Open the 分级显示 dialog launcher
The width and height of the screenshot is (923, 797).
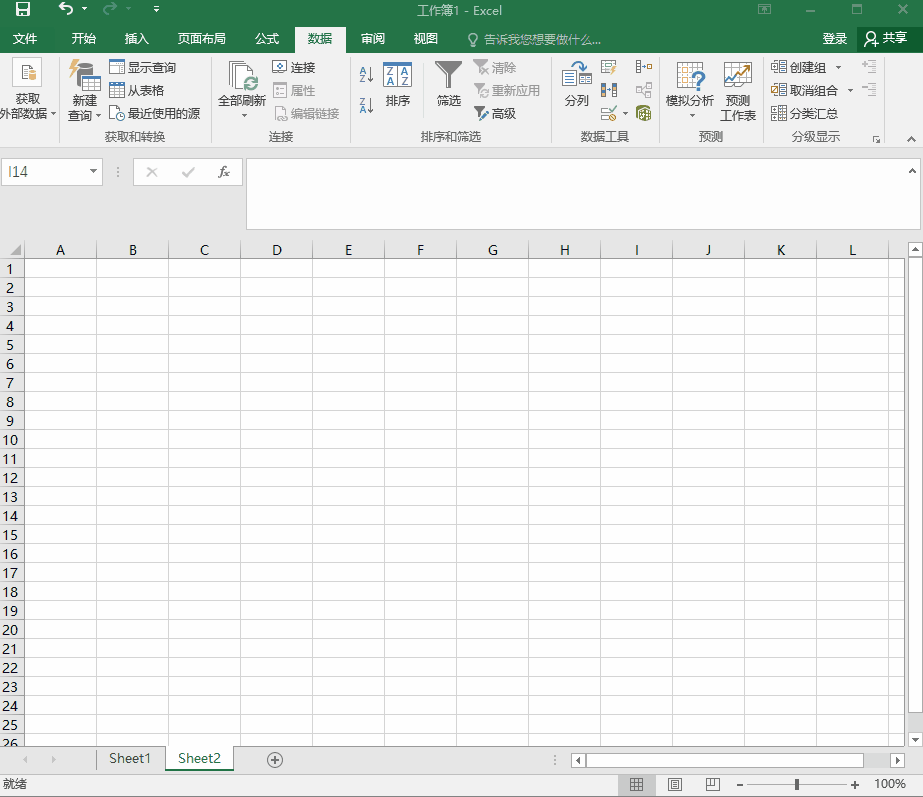coord(876,140)
